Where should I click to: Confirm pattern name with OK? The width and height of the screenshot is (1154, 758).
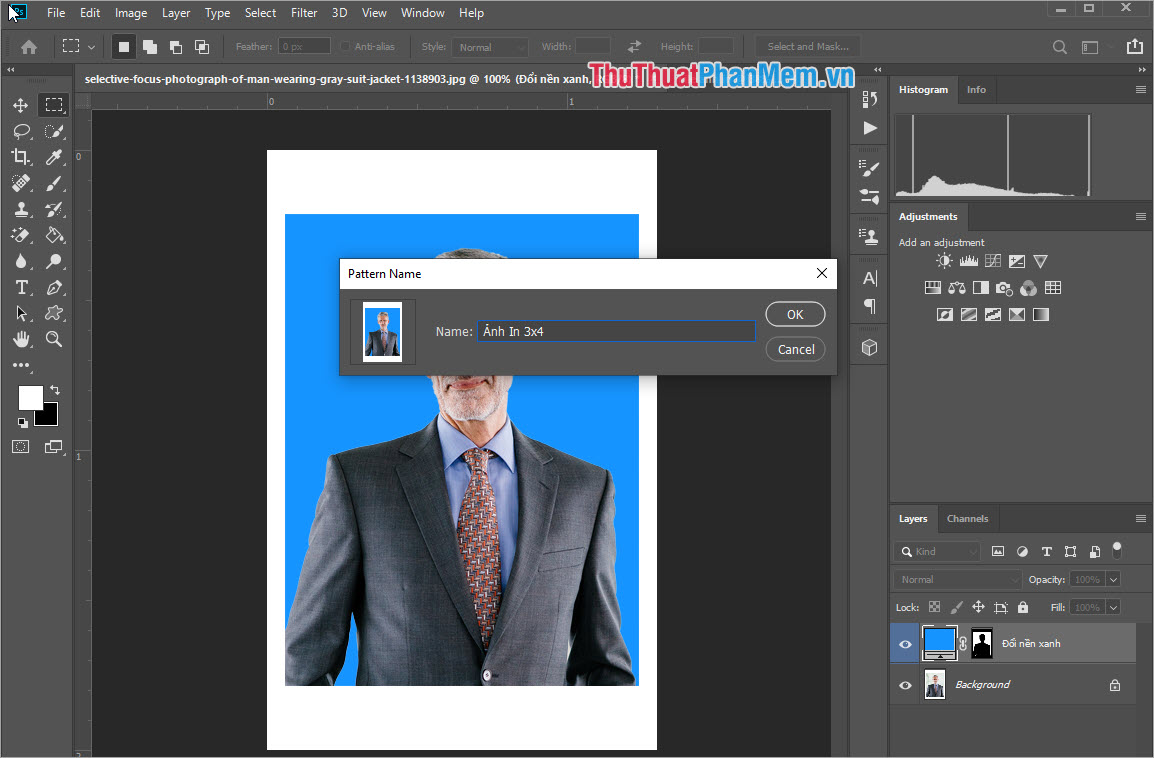click(795, 313)
